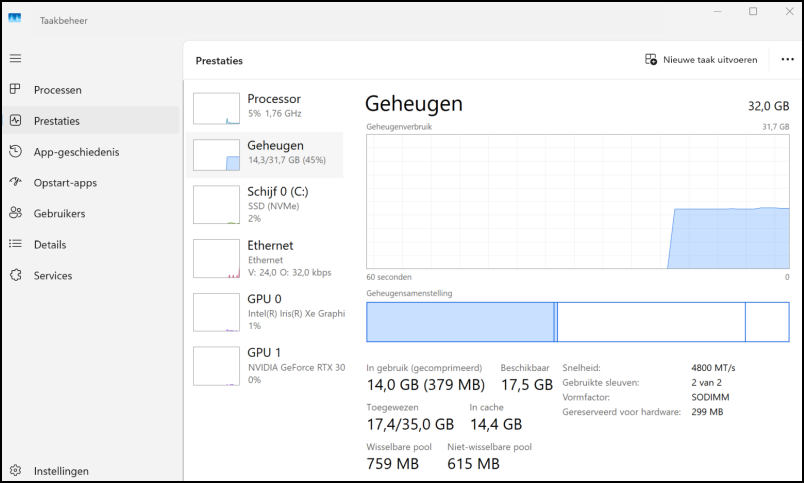The height and width of the screenshot is (483, 804).
Task: Select GPU 0 Intel Iris Xe item
Action: (265, 311)
